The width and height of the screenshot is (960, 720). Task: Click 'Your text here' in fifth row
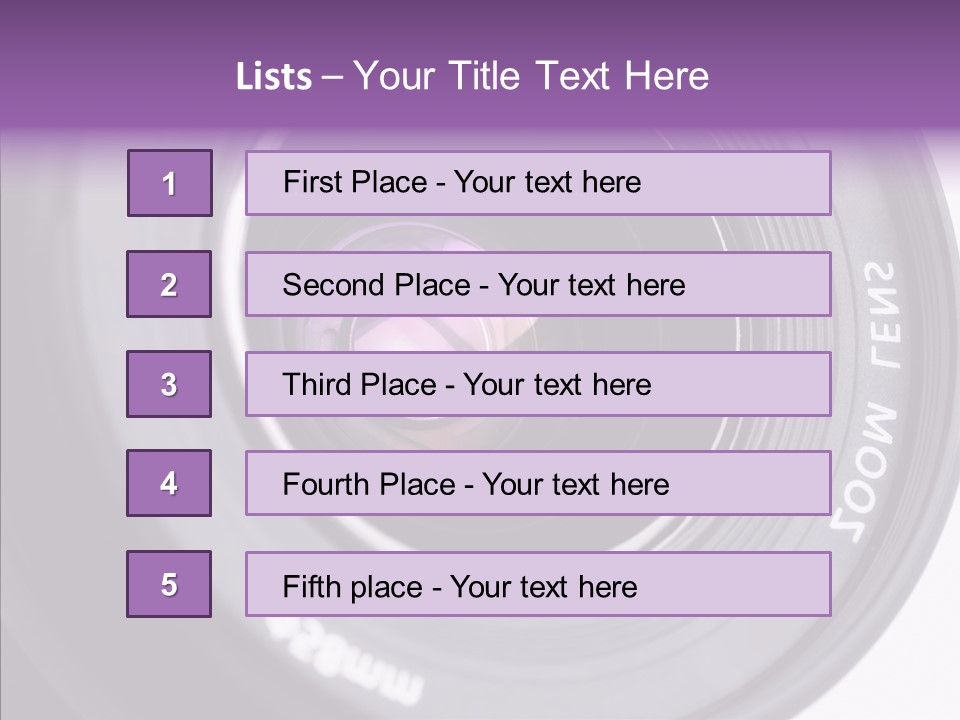543,586
